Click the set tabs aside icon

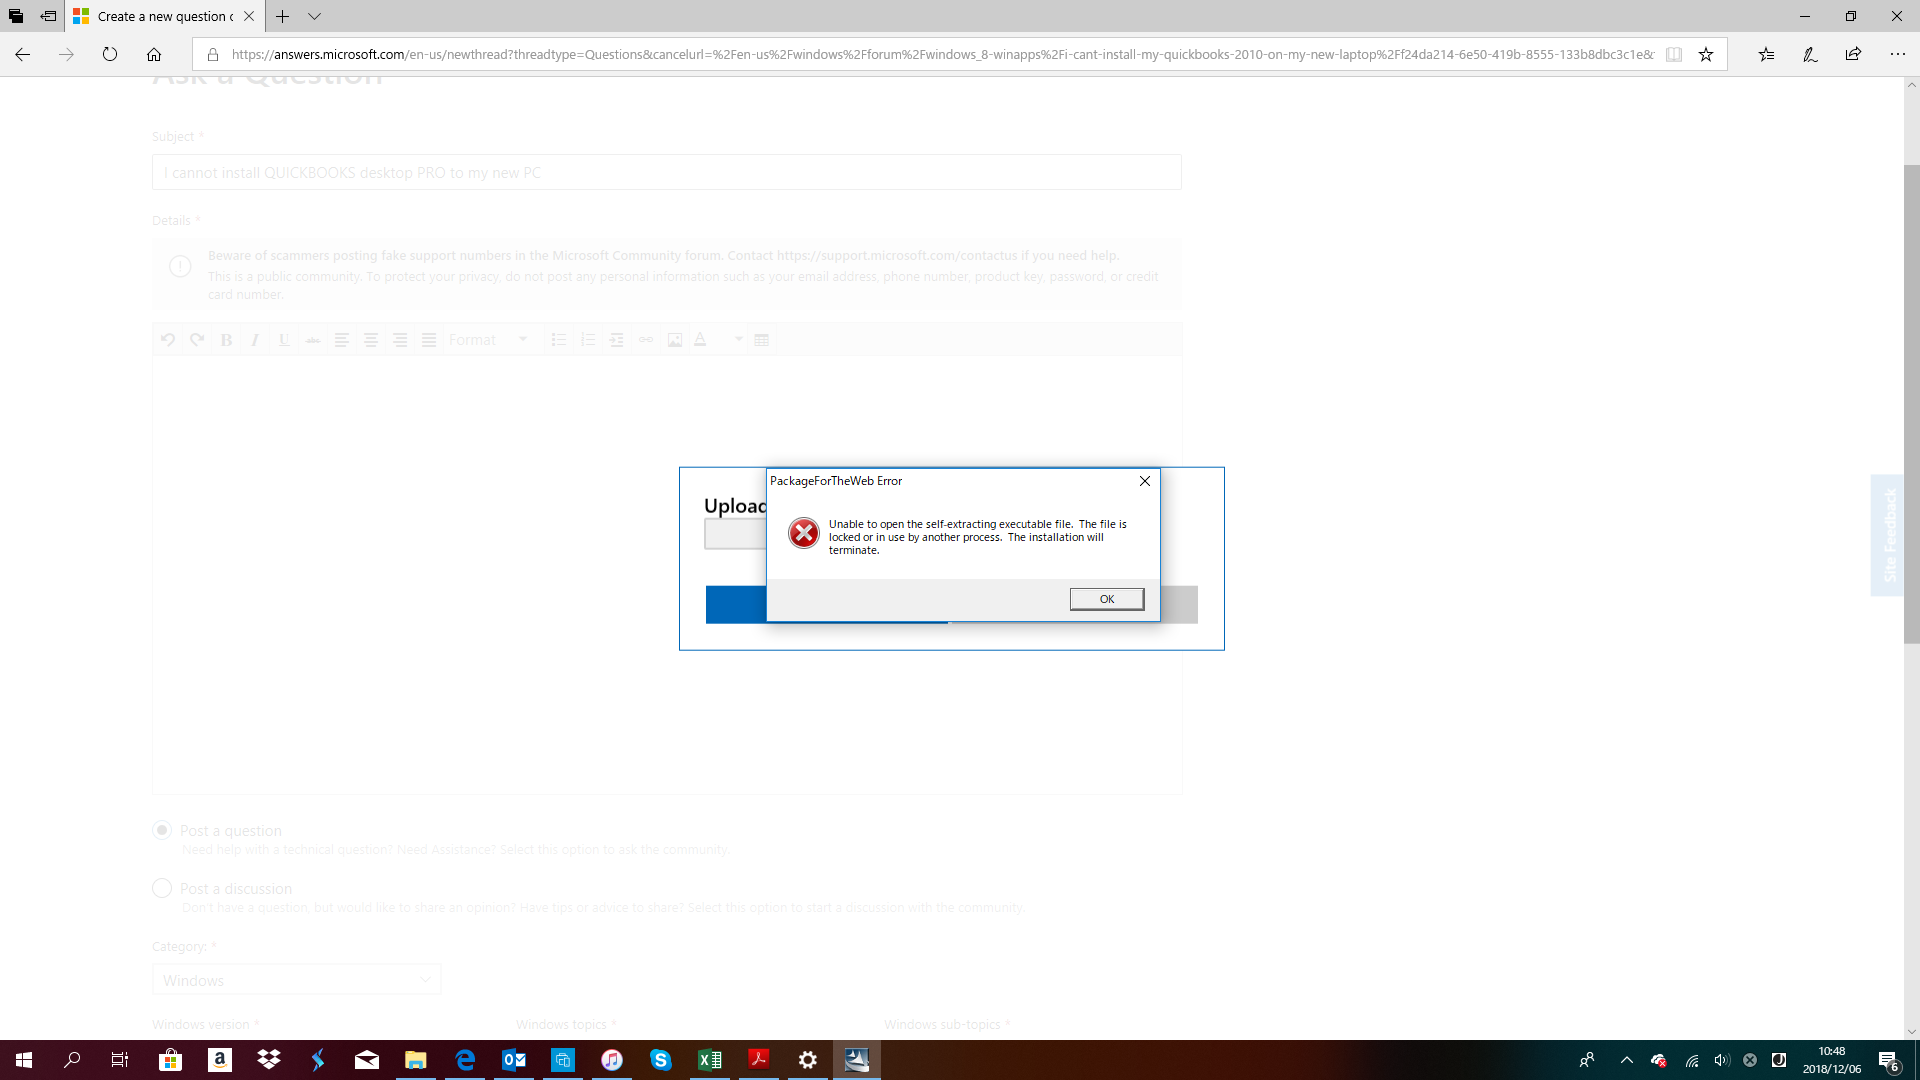(x=48, y=16)
